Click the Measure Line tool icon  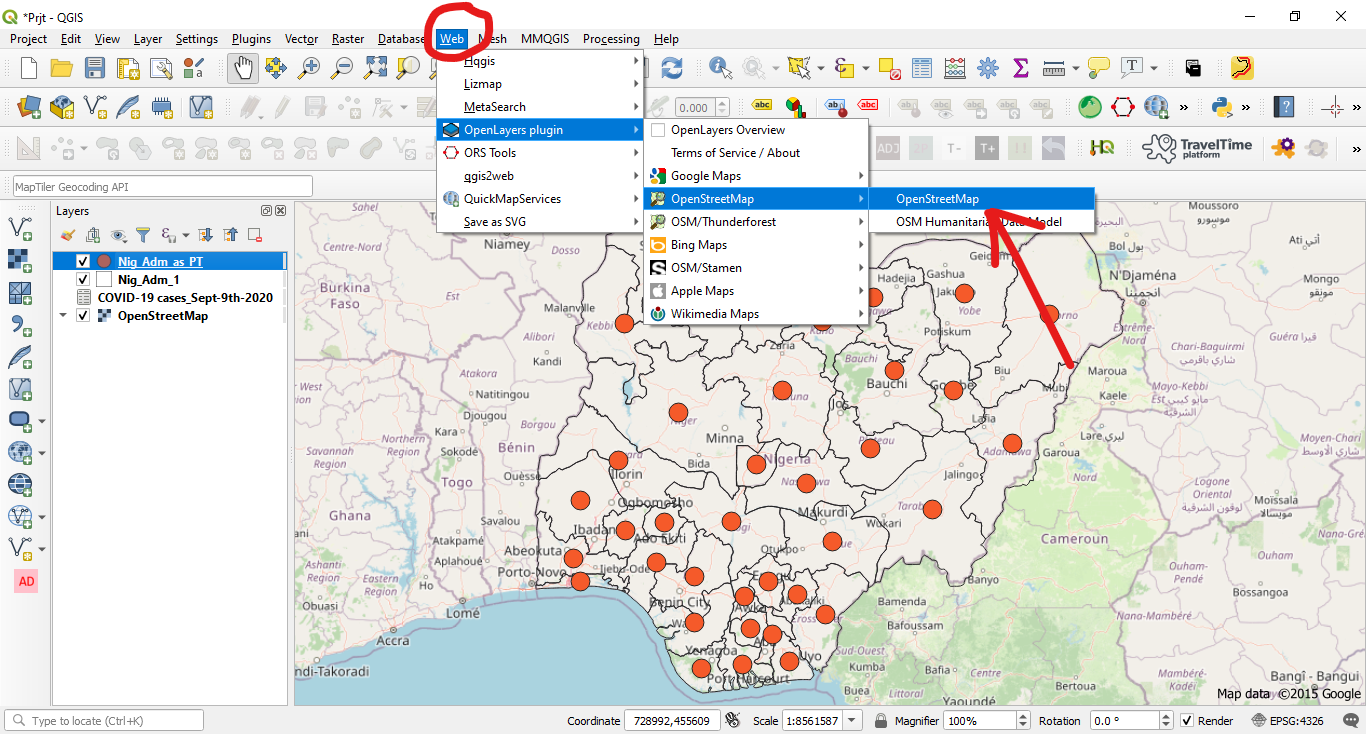pos(1056,69)
